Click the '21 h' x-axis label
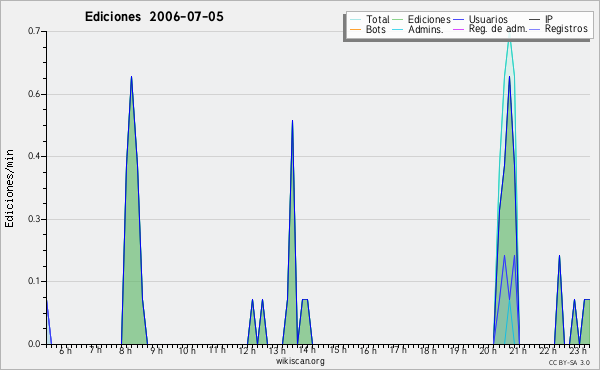The image size is (600, 370). pyautogui.click(x=518, y=351)
